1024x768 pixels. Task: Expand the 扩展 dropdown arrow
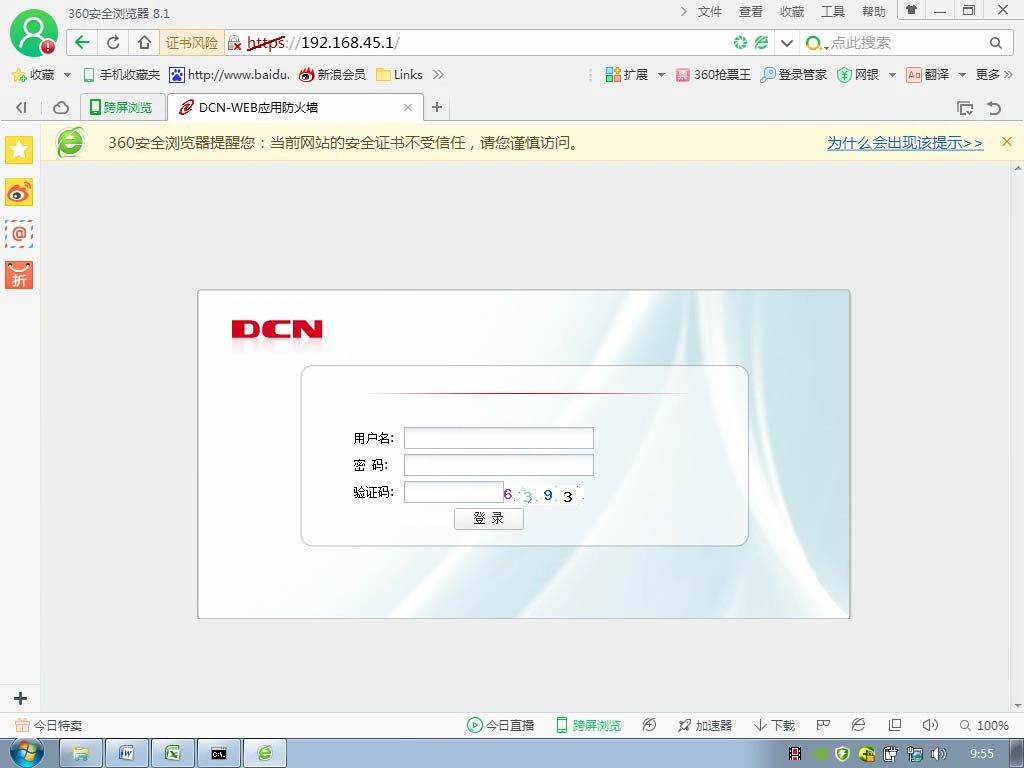661,75
